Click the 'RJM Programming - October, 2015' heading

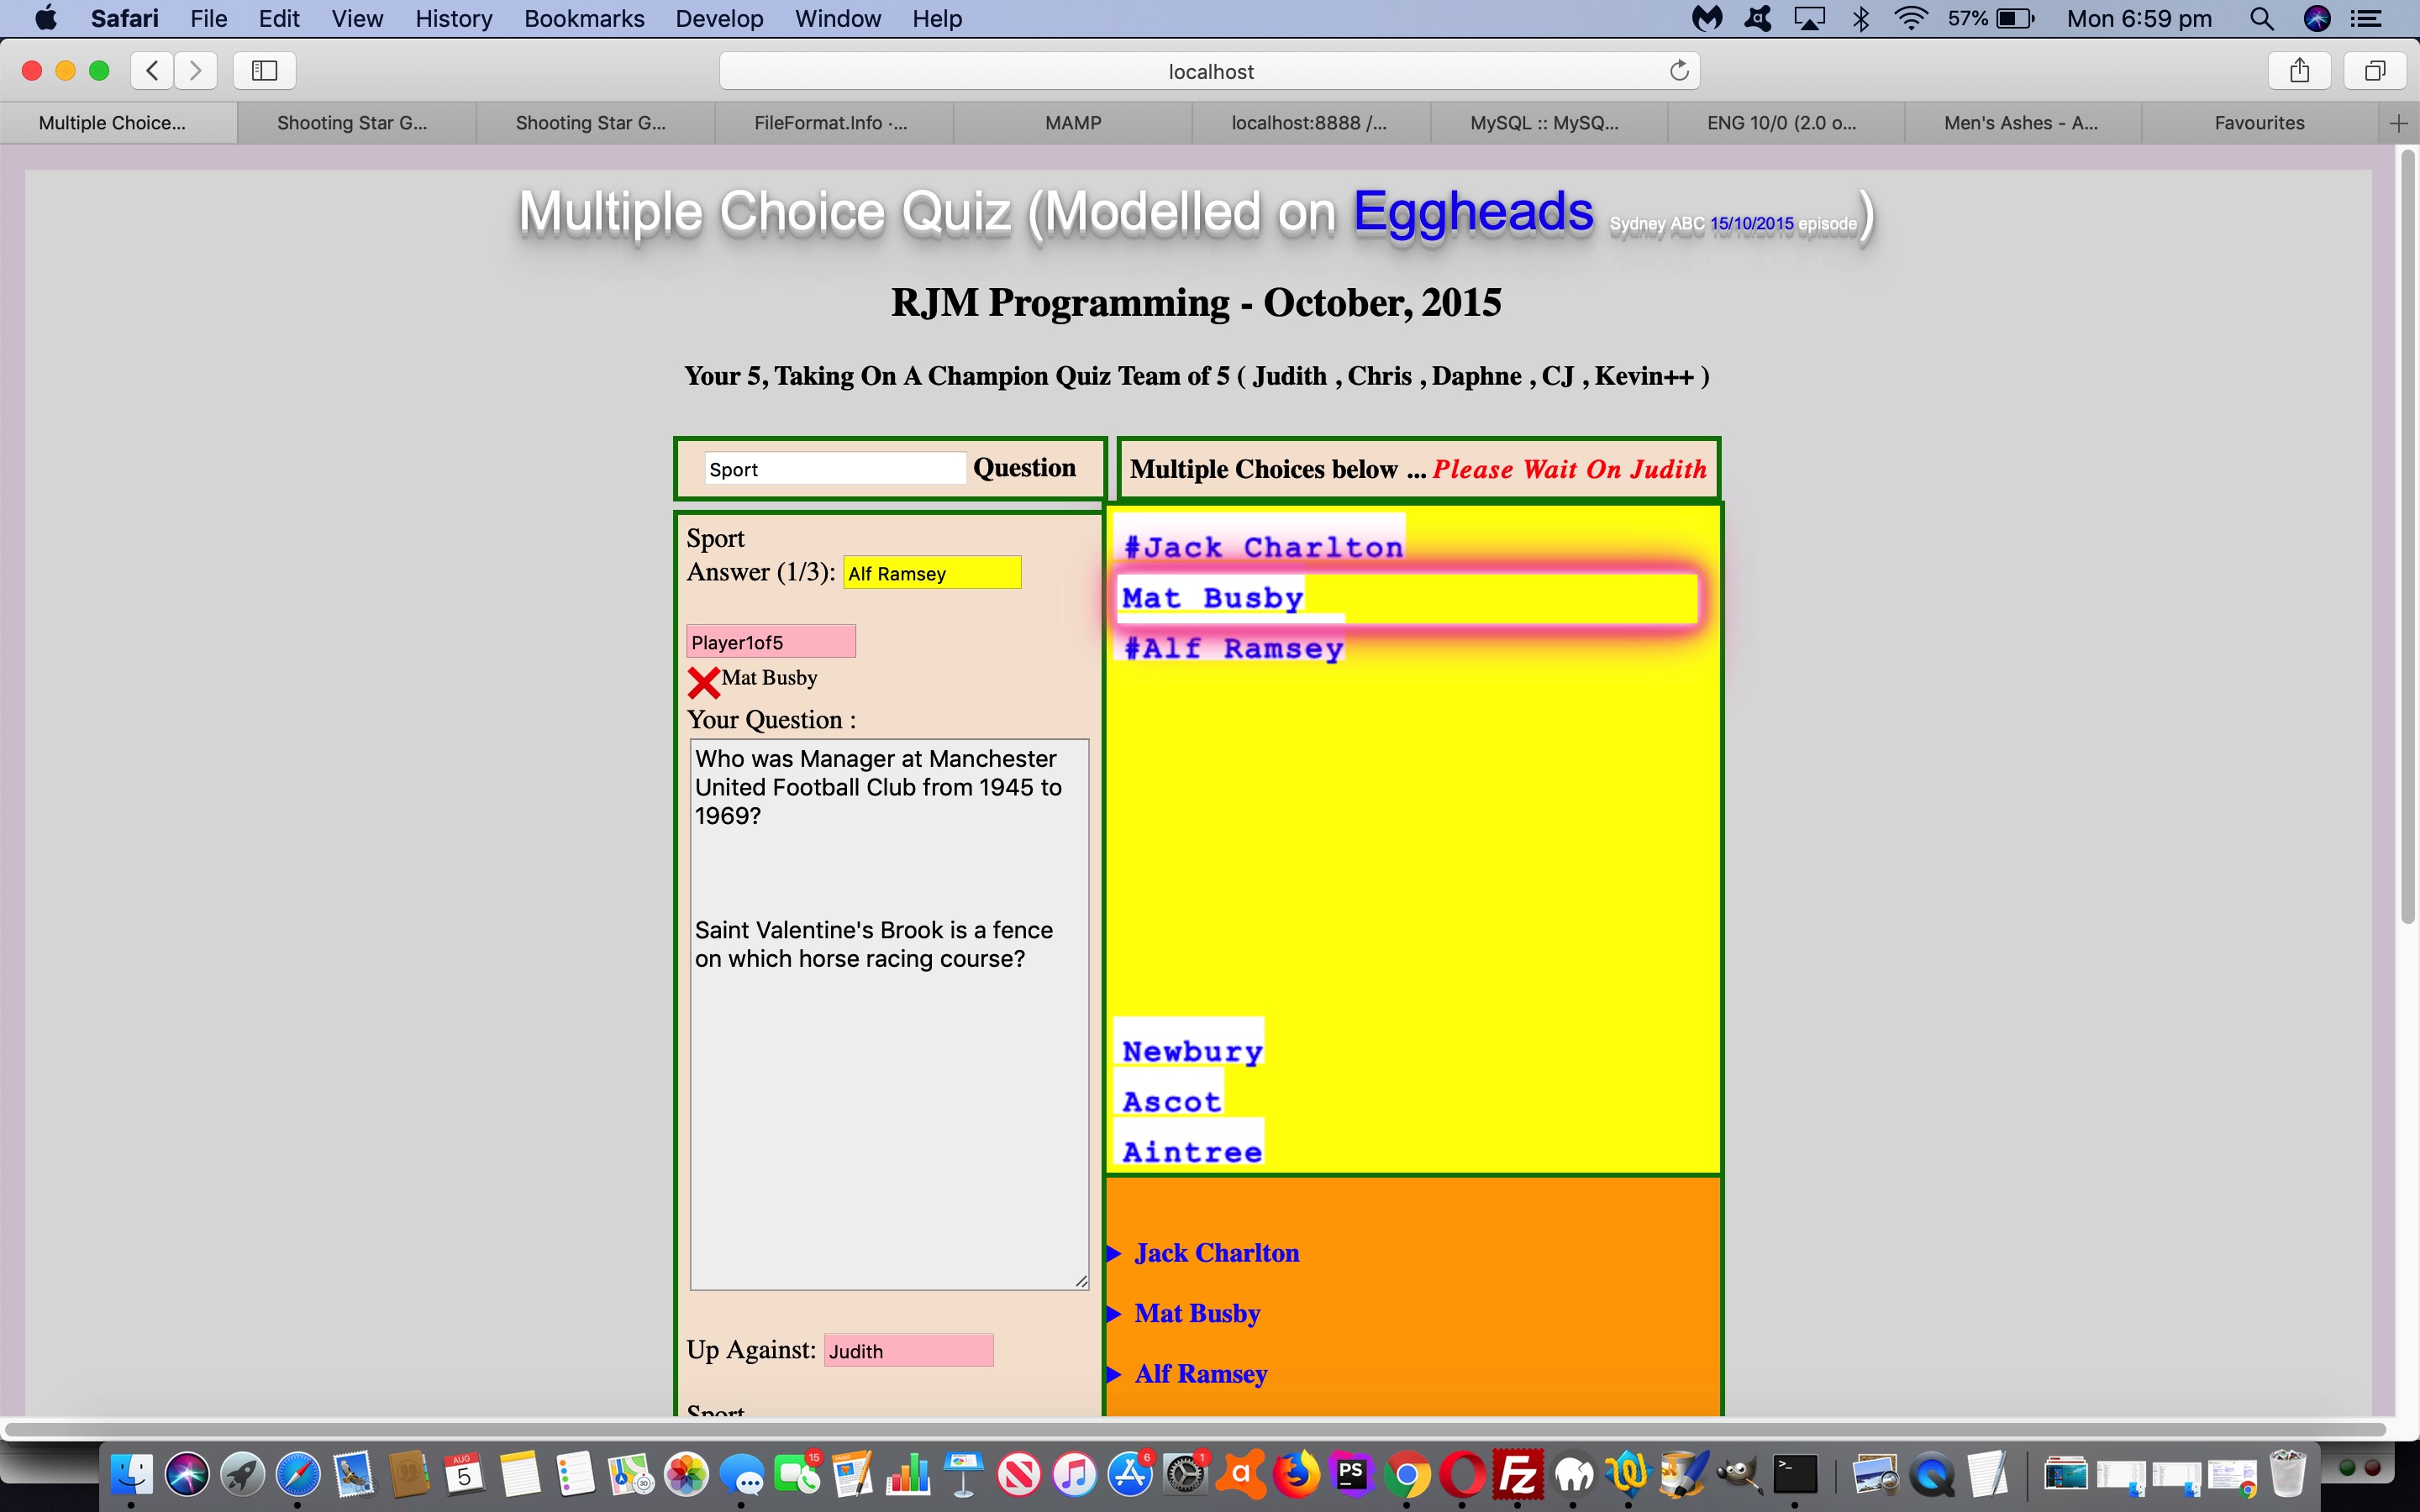click(1196, 302)
